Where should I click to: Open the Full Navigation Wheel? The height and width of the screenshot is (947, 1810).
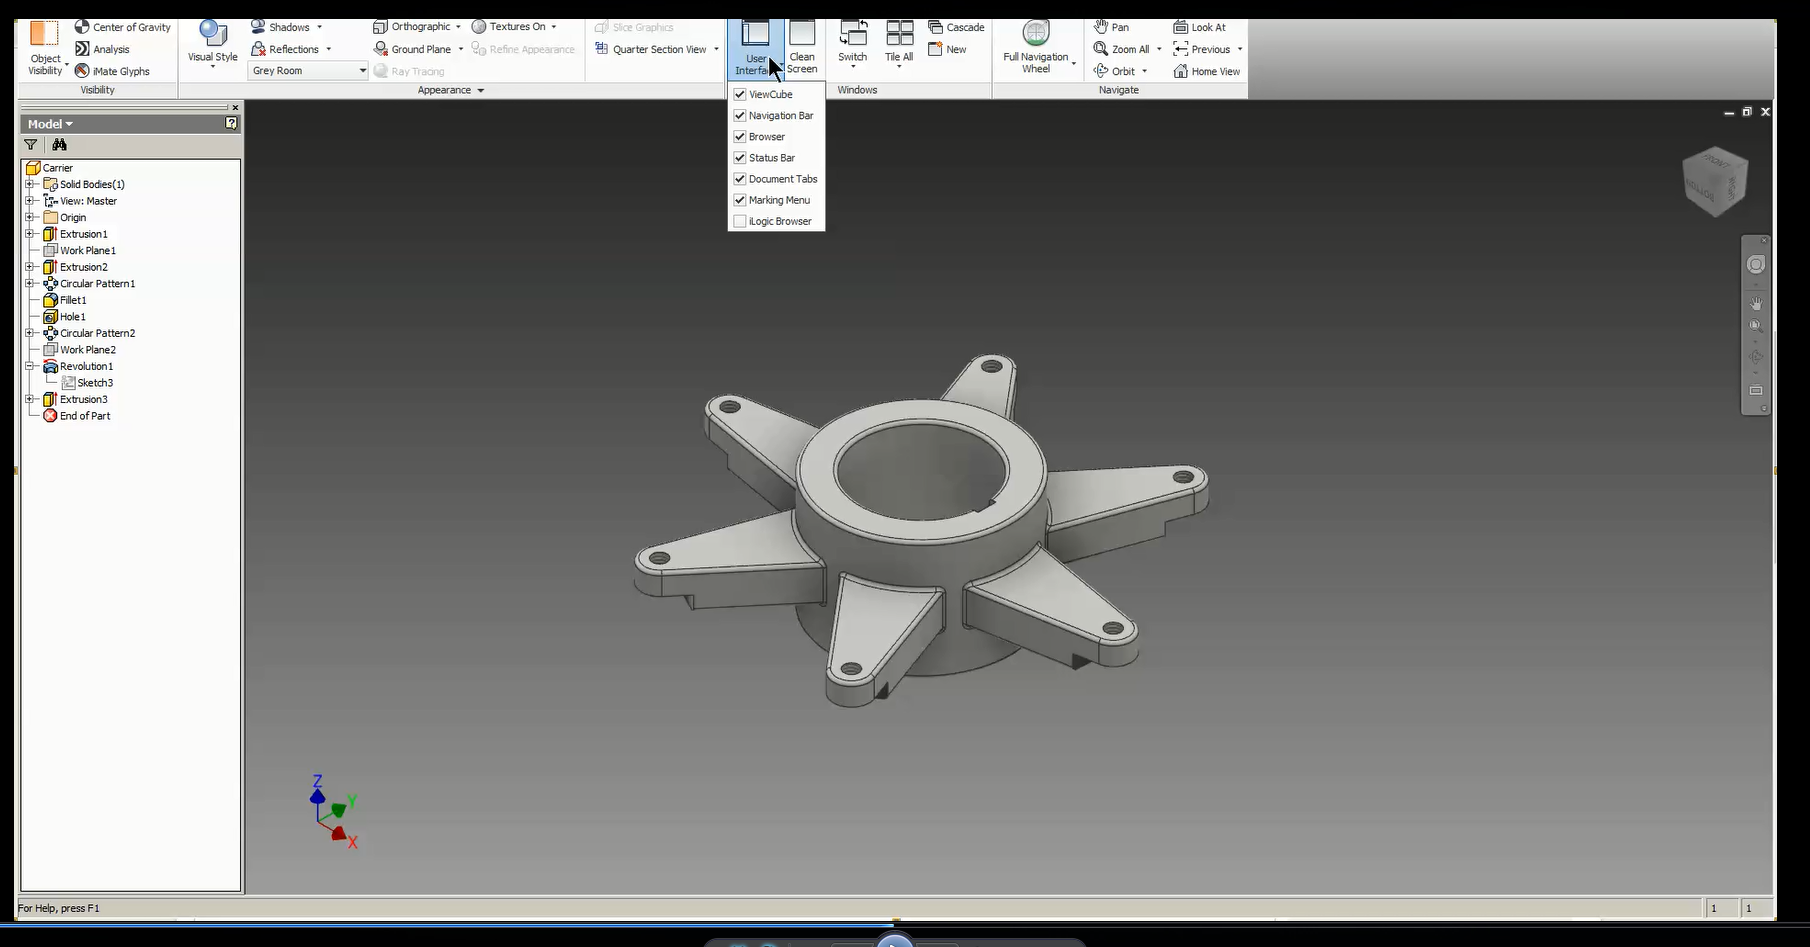pos(1036,31)
